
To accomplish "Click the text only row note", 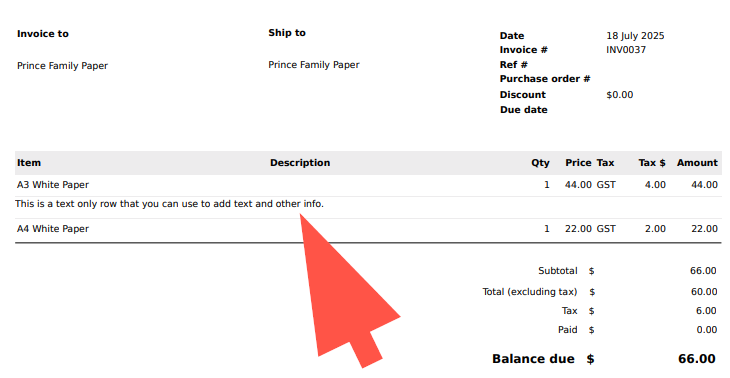I will click(169, 204).
